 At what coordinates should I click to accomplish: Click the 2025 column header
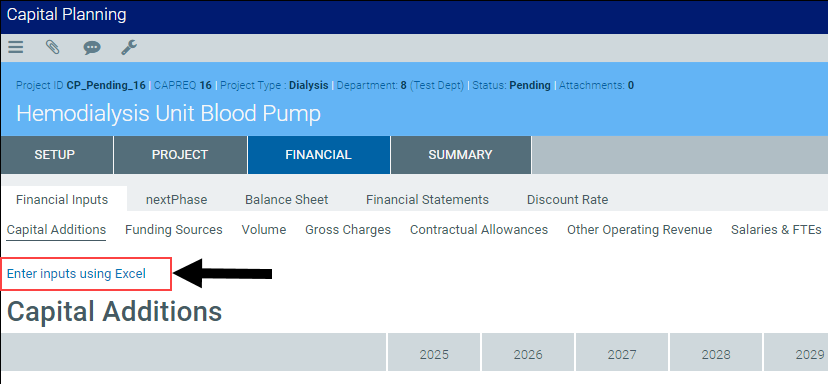tap(434, 354)
